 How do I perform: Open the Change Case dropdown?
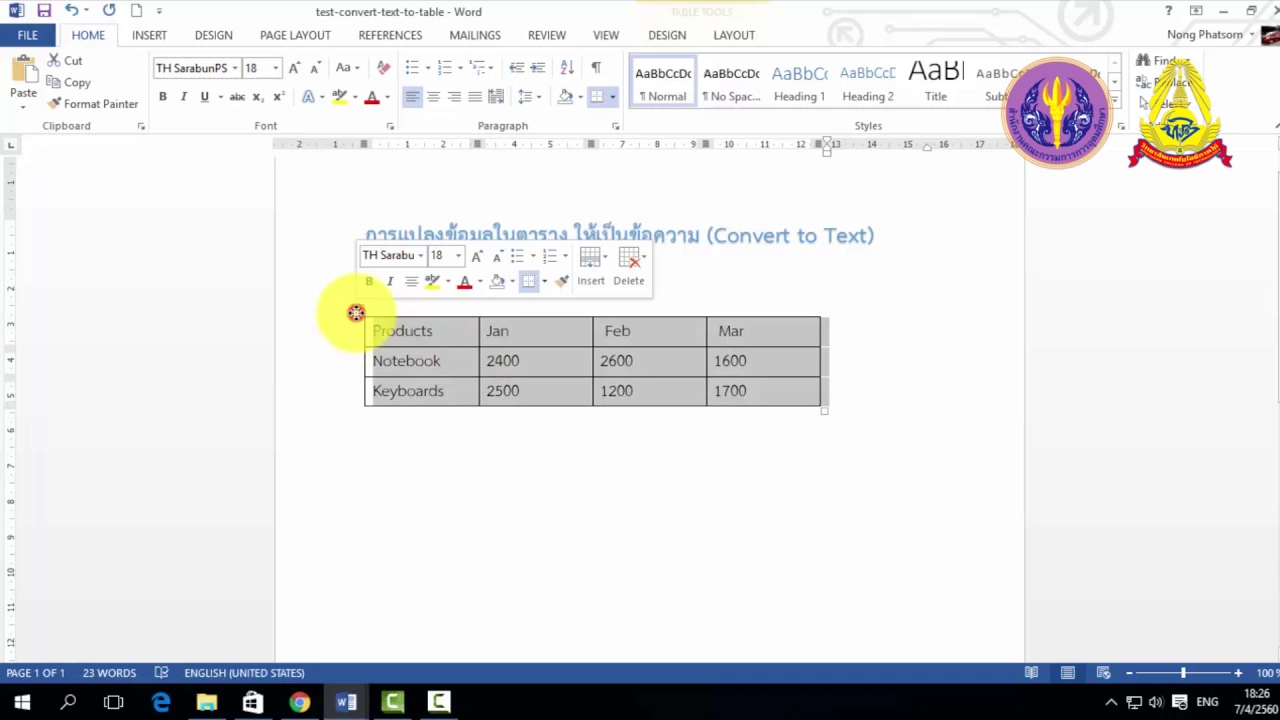(x=347, y=68)
